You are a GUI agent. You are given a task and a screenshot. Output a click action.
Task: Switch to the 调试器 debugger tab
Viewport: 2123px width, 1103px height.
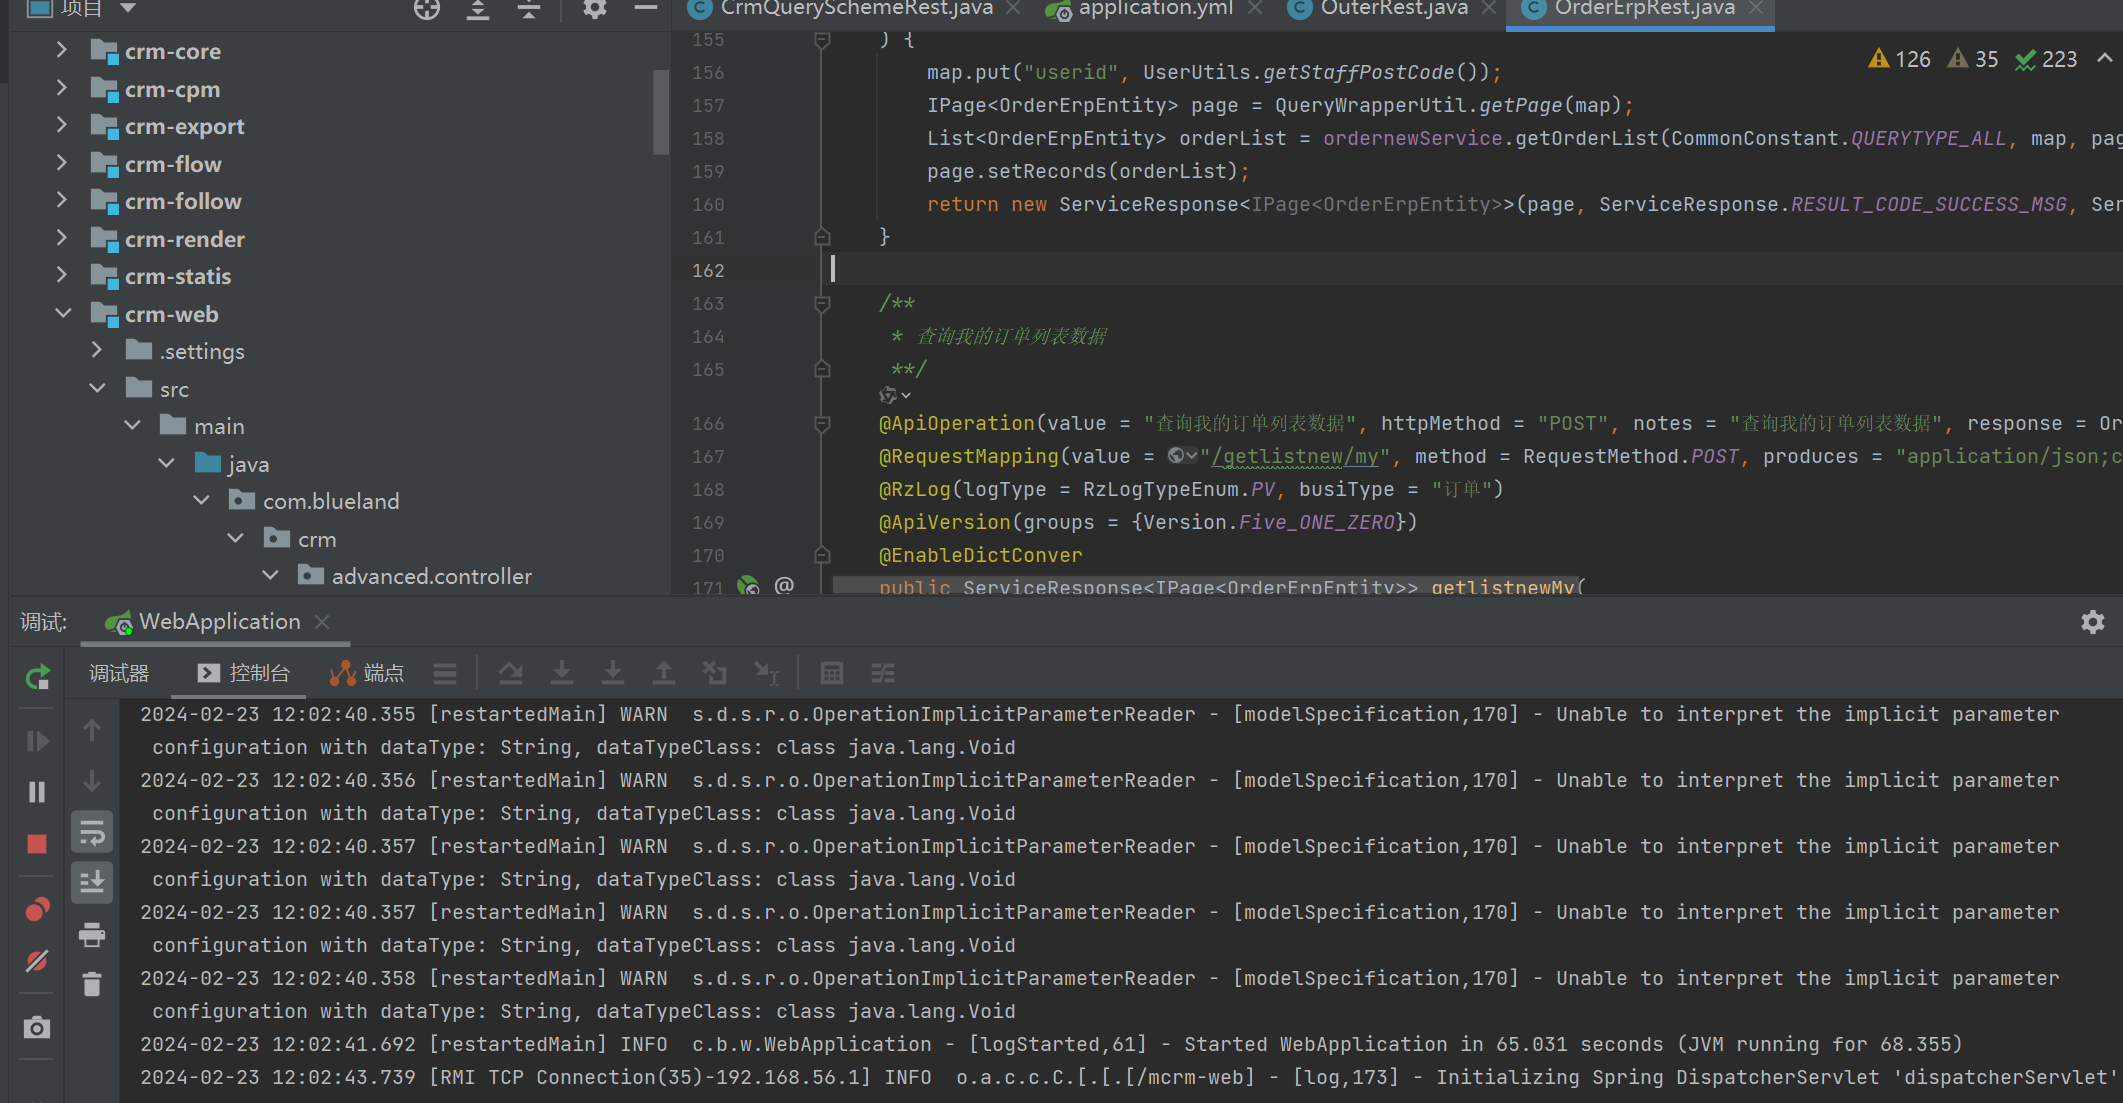pyautogui.click(x=119, y=674)
